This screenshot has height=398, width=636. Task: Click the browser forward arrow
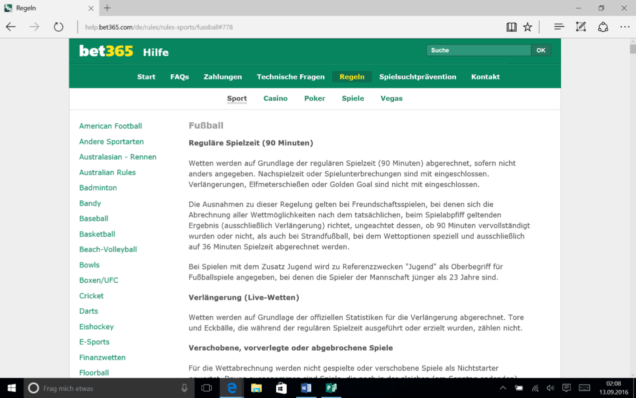[x=34, y=27]
